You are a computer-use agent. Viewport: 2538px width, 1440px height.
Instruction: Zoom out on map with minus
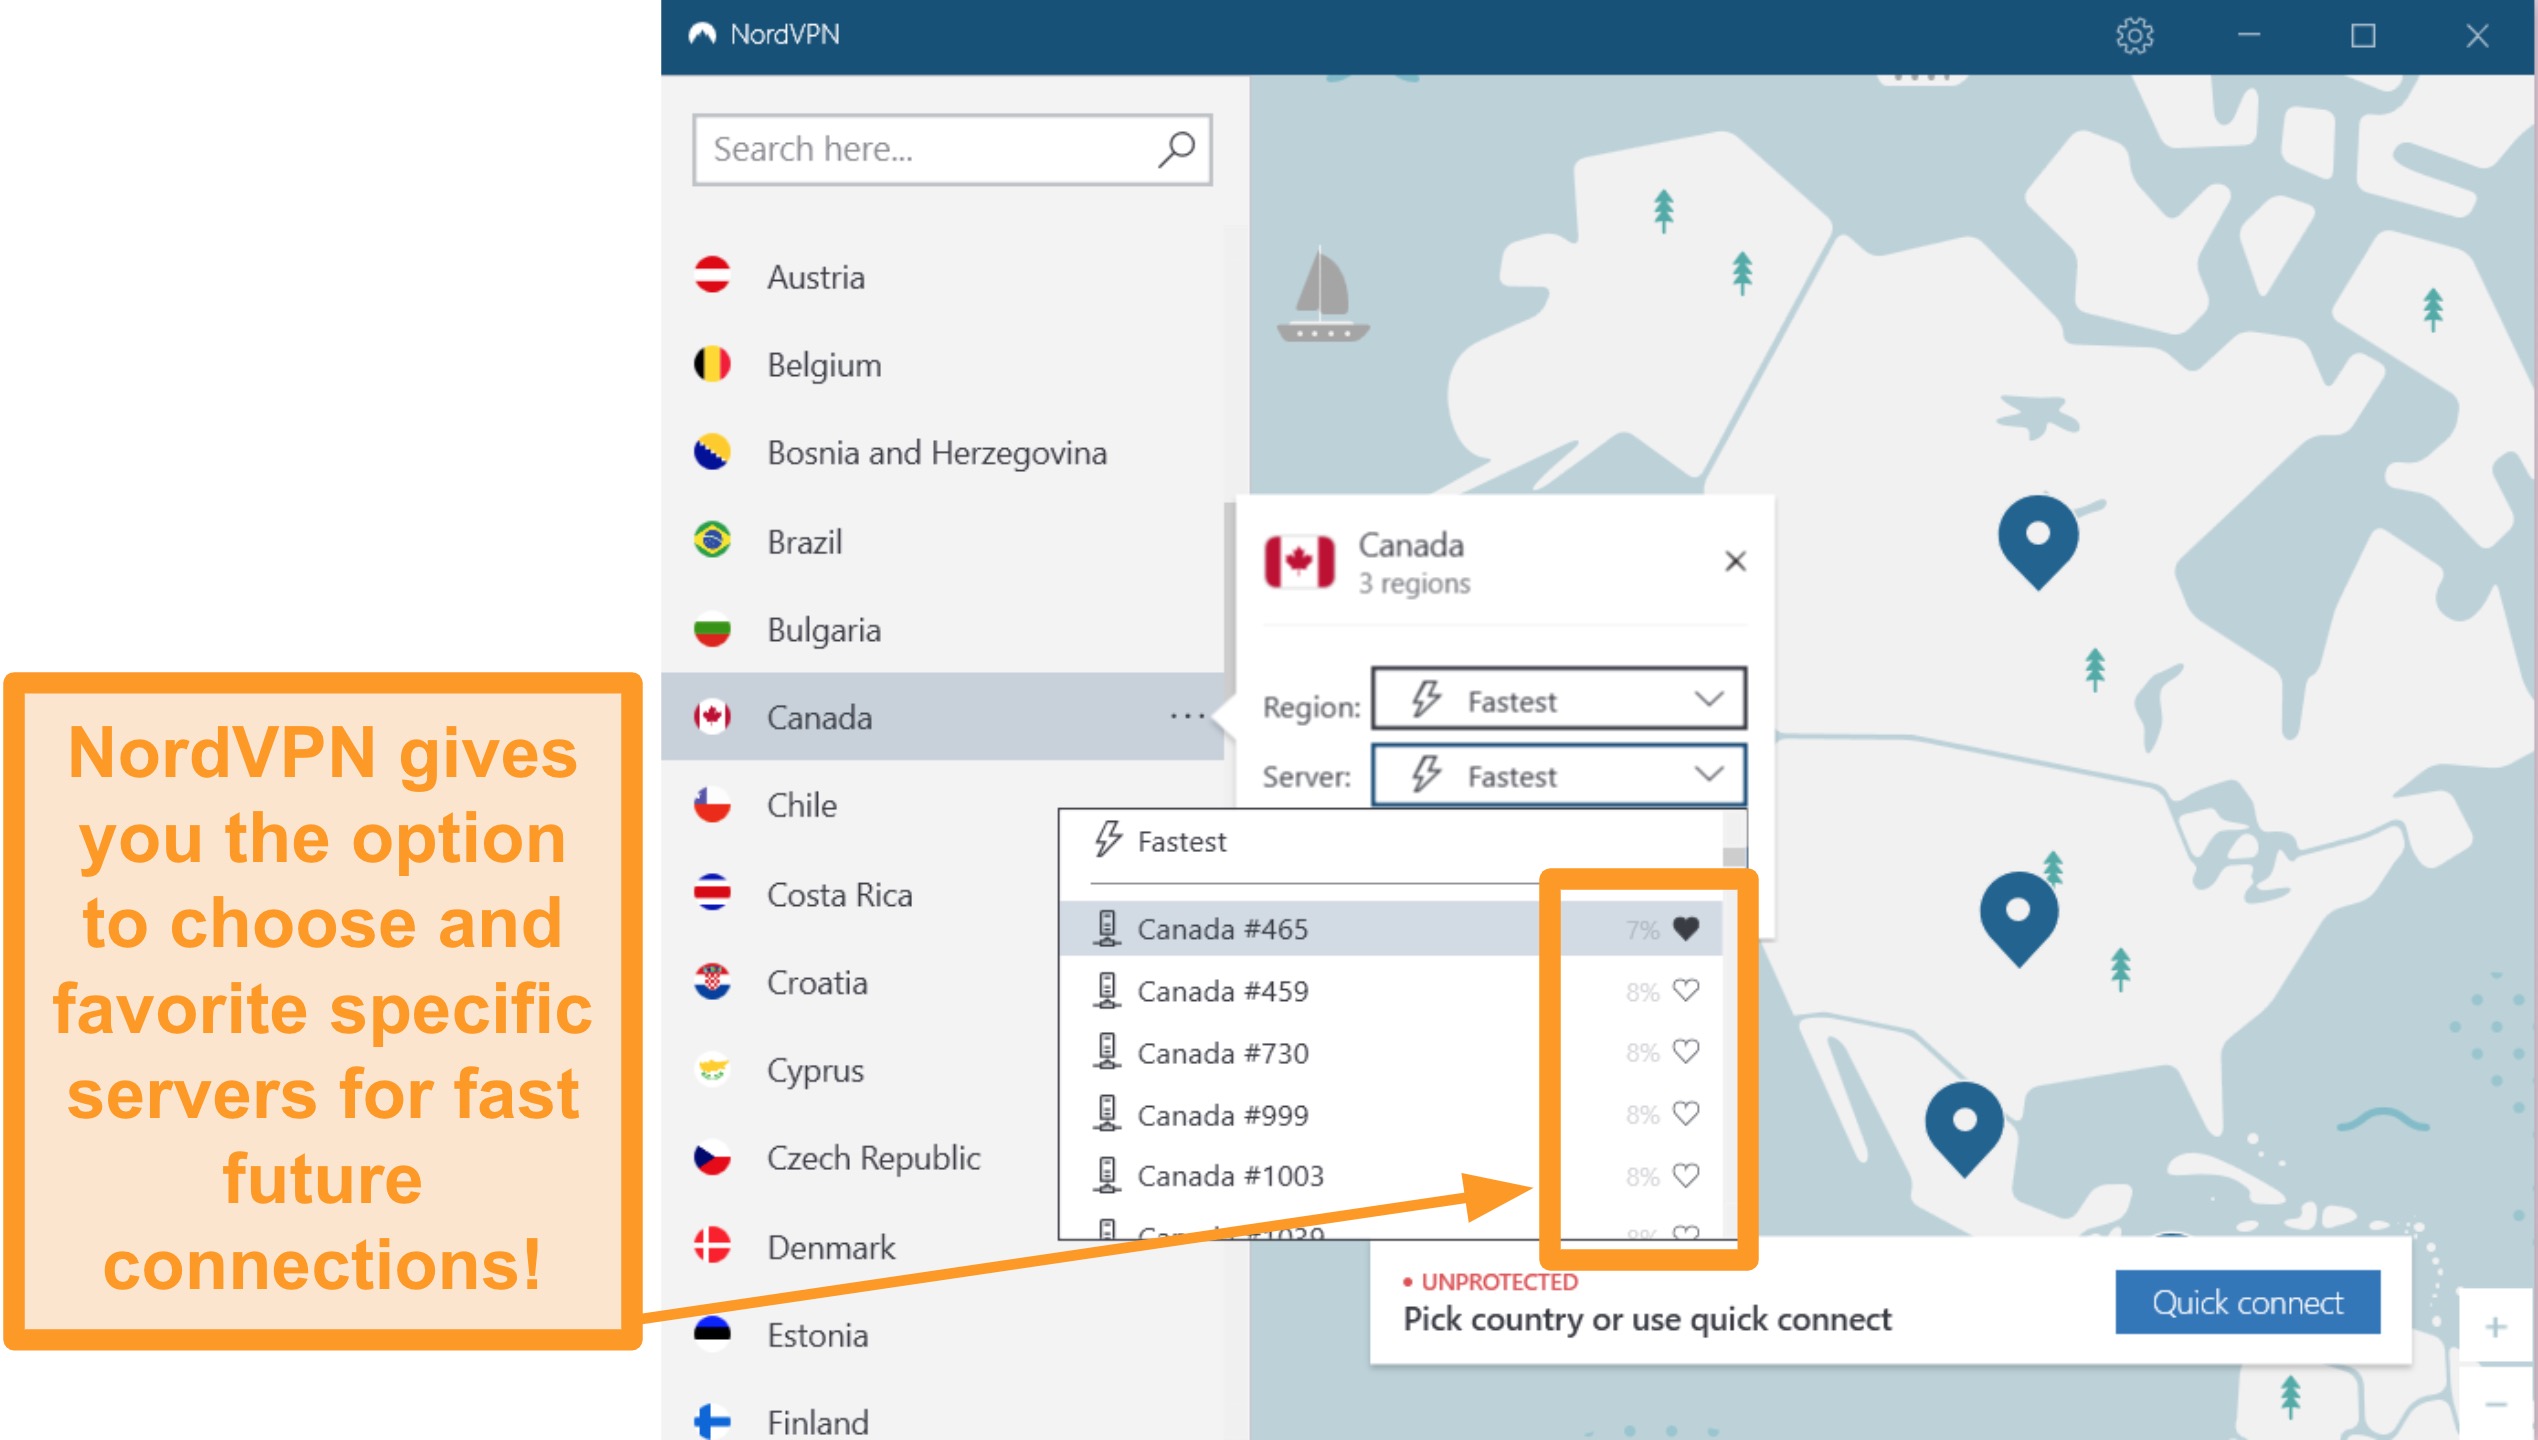coord(2496,1404)
